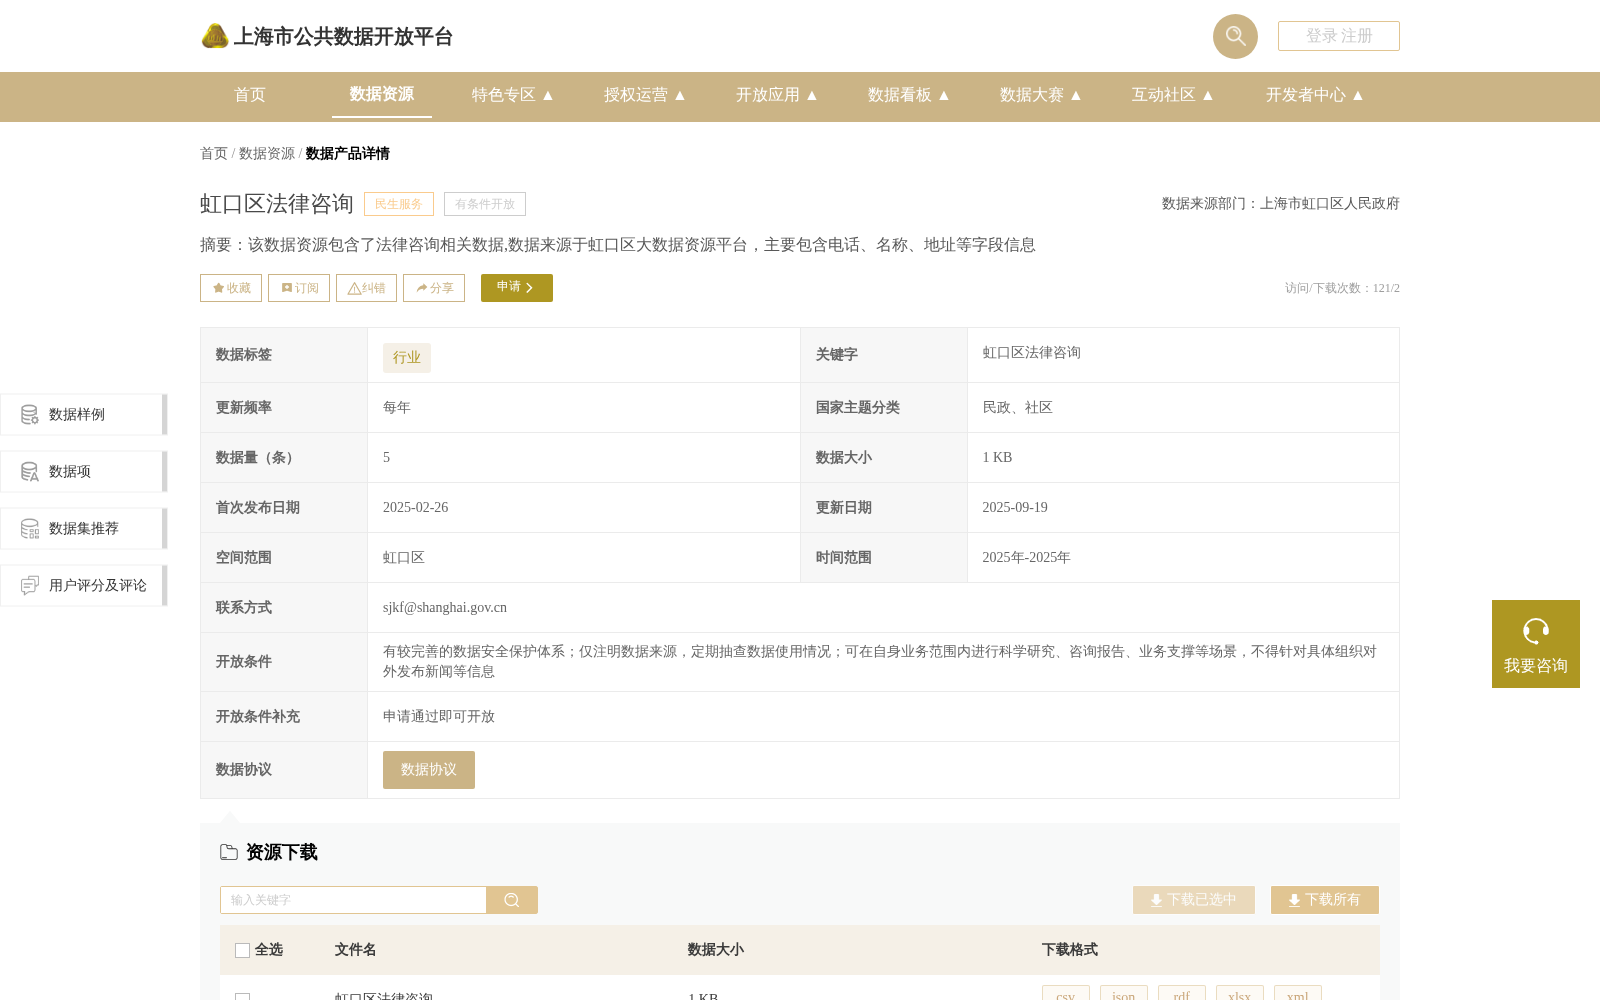Open 数据资源 breadcrumb link
The height and width of the screenshot is (1000, 1600).
(267, 153)
